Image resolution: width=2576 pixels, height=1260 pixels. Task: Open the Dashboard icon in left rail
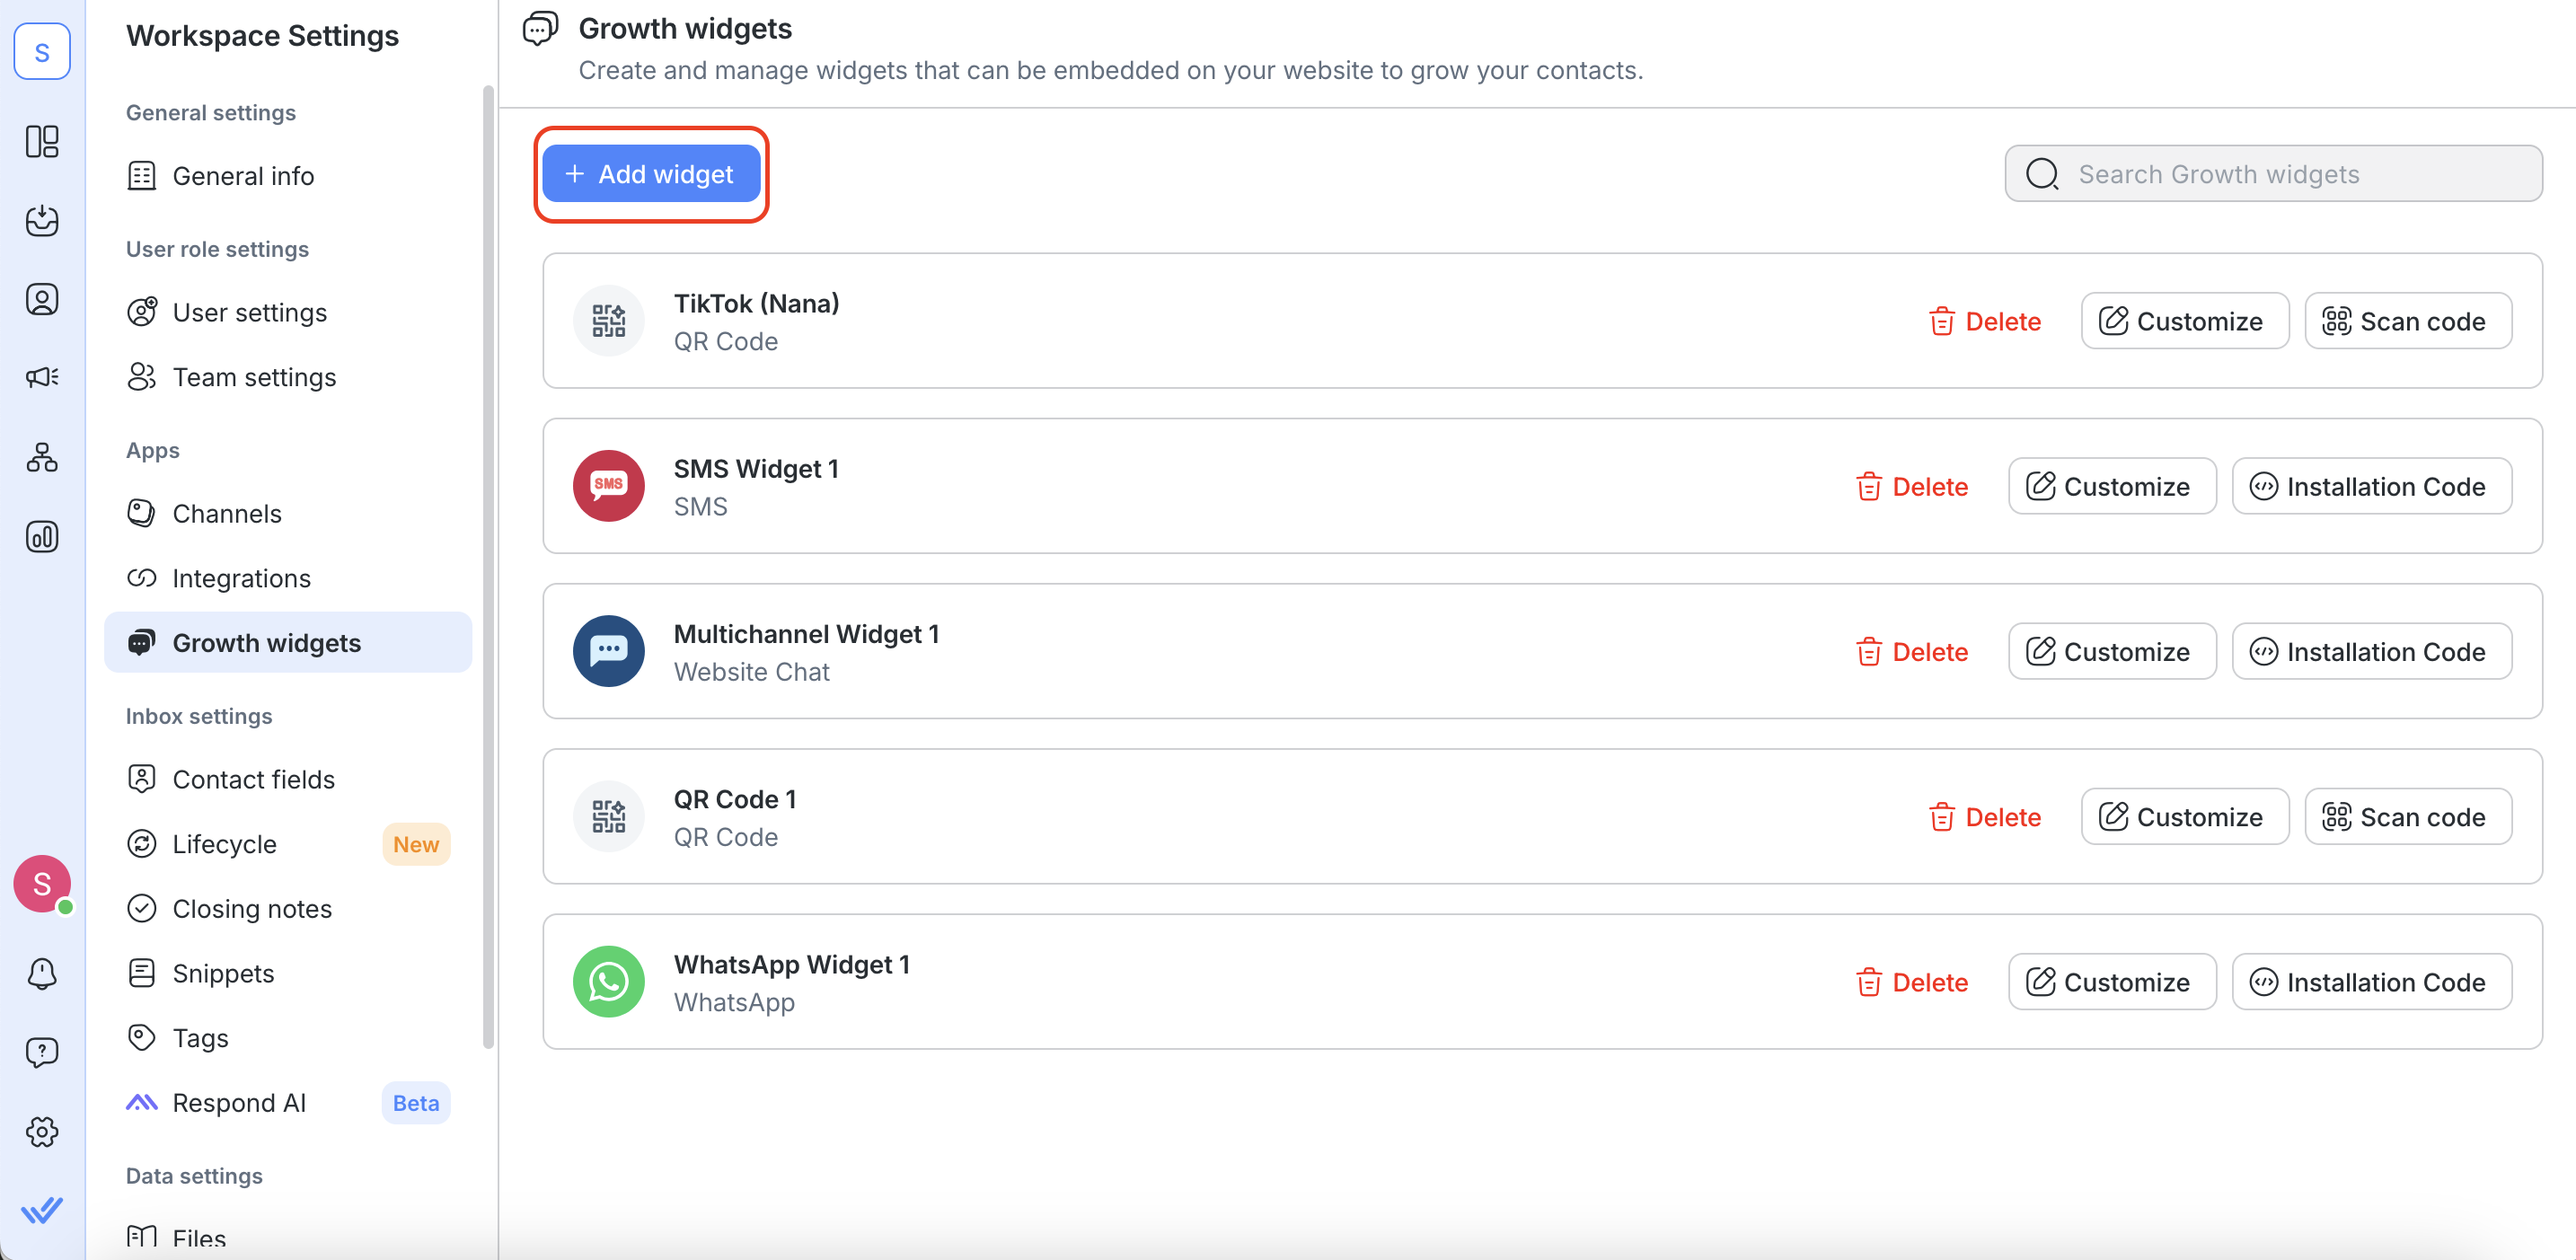coord(42,141)
